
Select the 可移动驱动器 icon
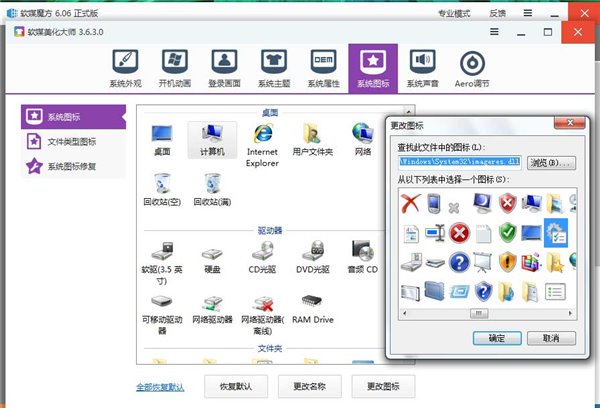(162, 314)
